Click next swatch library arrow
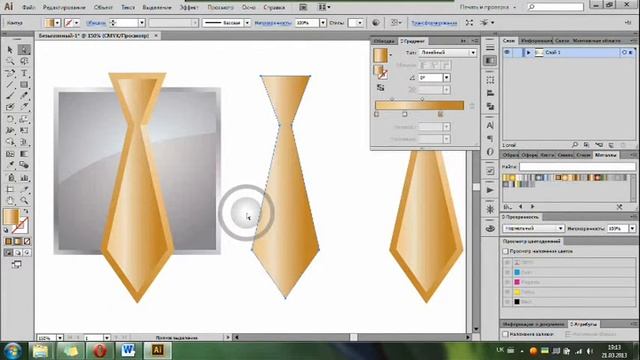The width and height of the screenshot is (640, 360). (532, 207)
